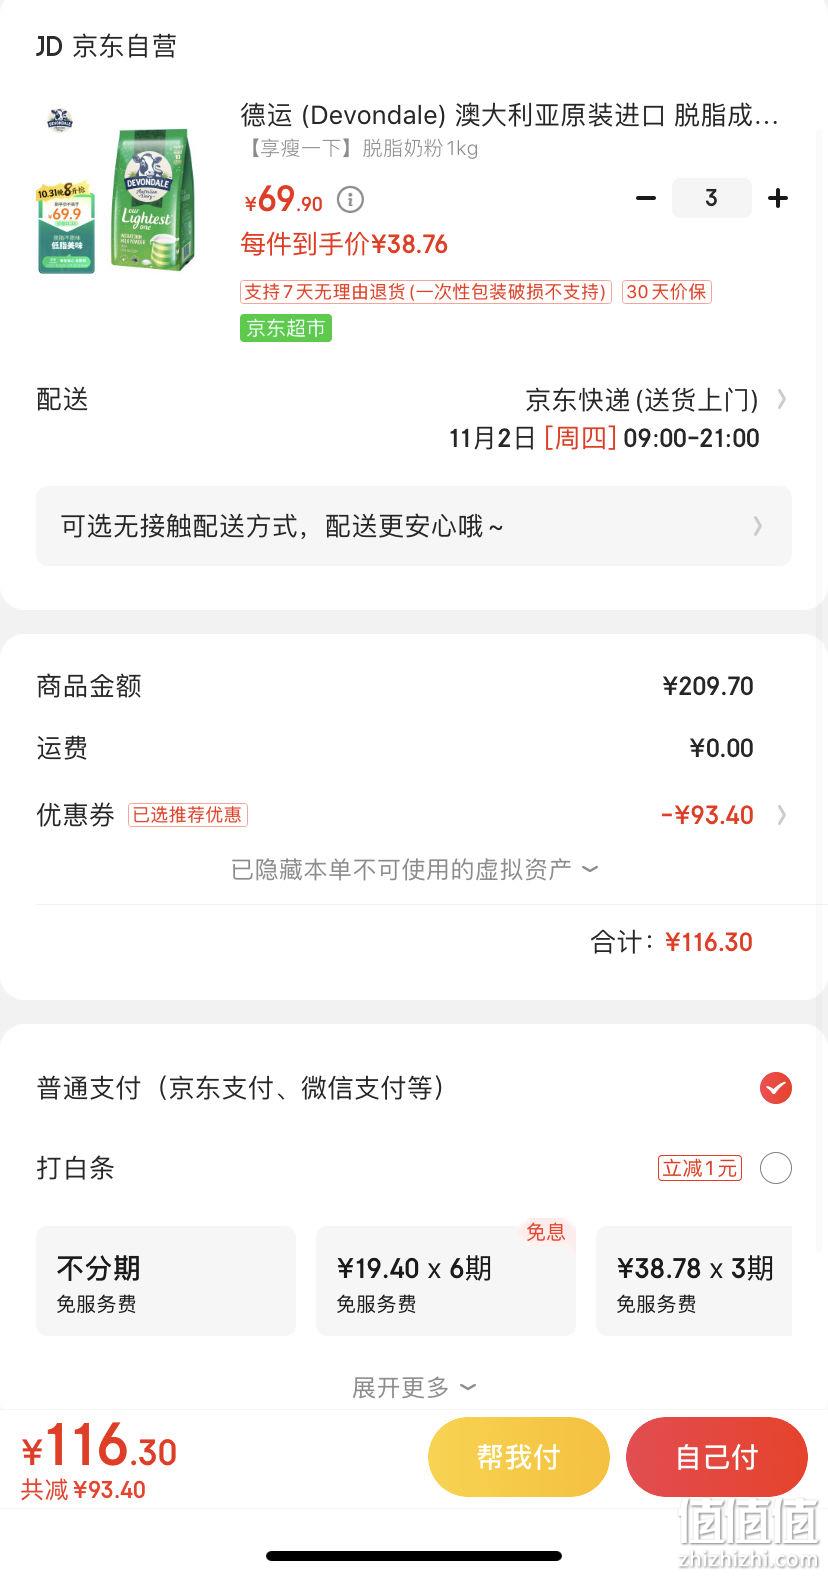Choose the ¥38.78 x 3期 installment plan
The height and width of the screenshot is (1577, 828).
694,1281
